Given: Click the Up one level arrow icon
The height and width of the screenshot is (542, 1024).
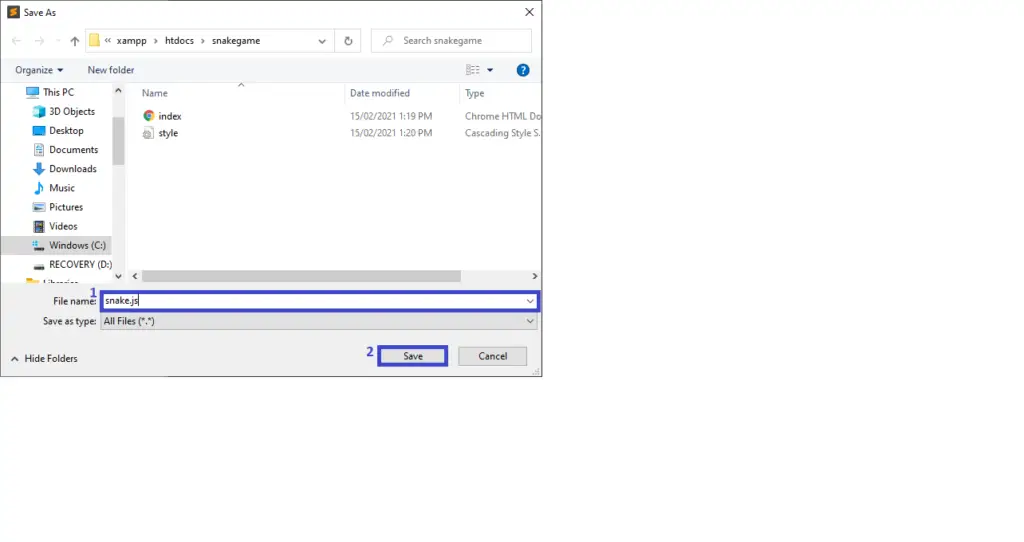Looking at the screenshot, I should [x=74, y=41].
